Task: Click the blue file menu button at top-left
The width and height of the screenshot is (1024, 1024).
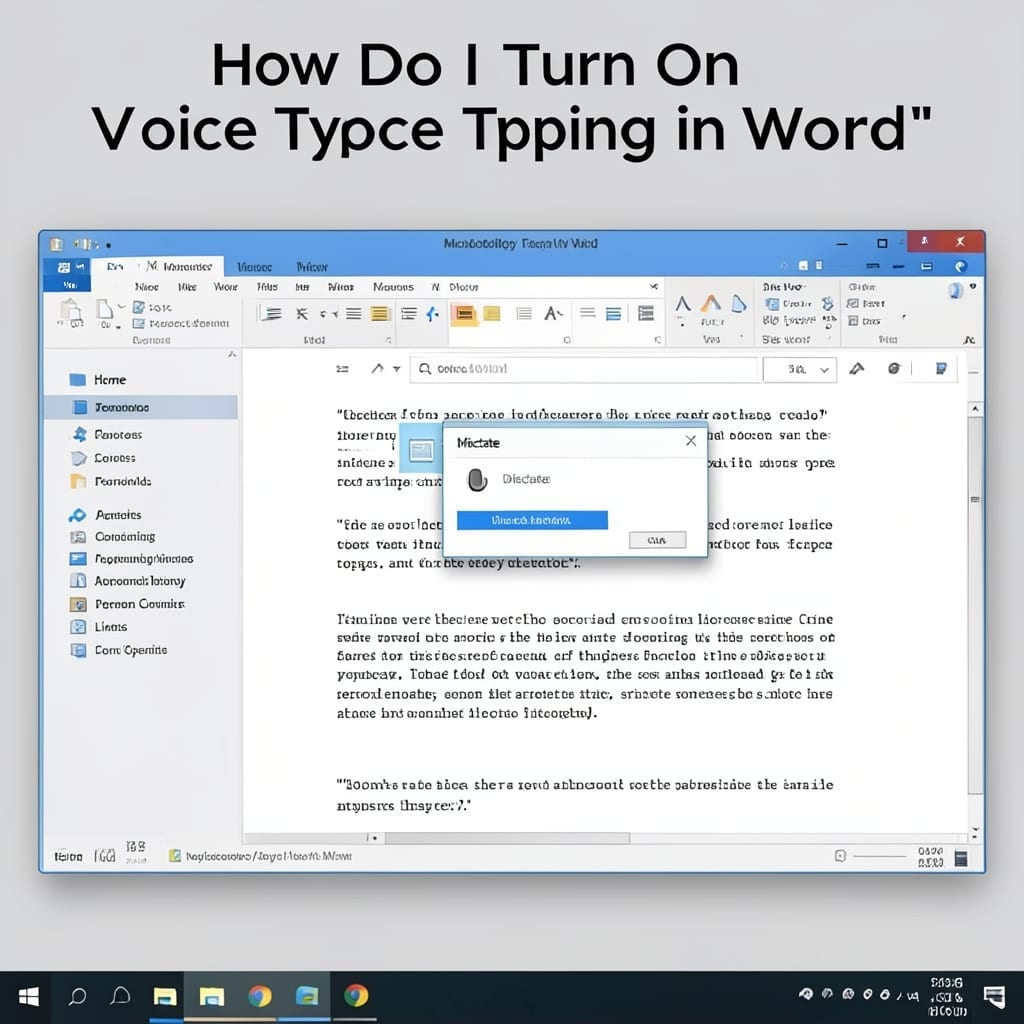Action: point(67,274)
